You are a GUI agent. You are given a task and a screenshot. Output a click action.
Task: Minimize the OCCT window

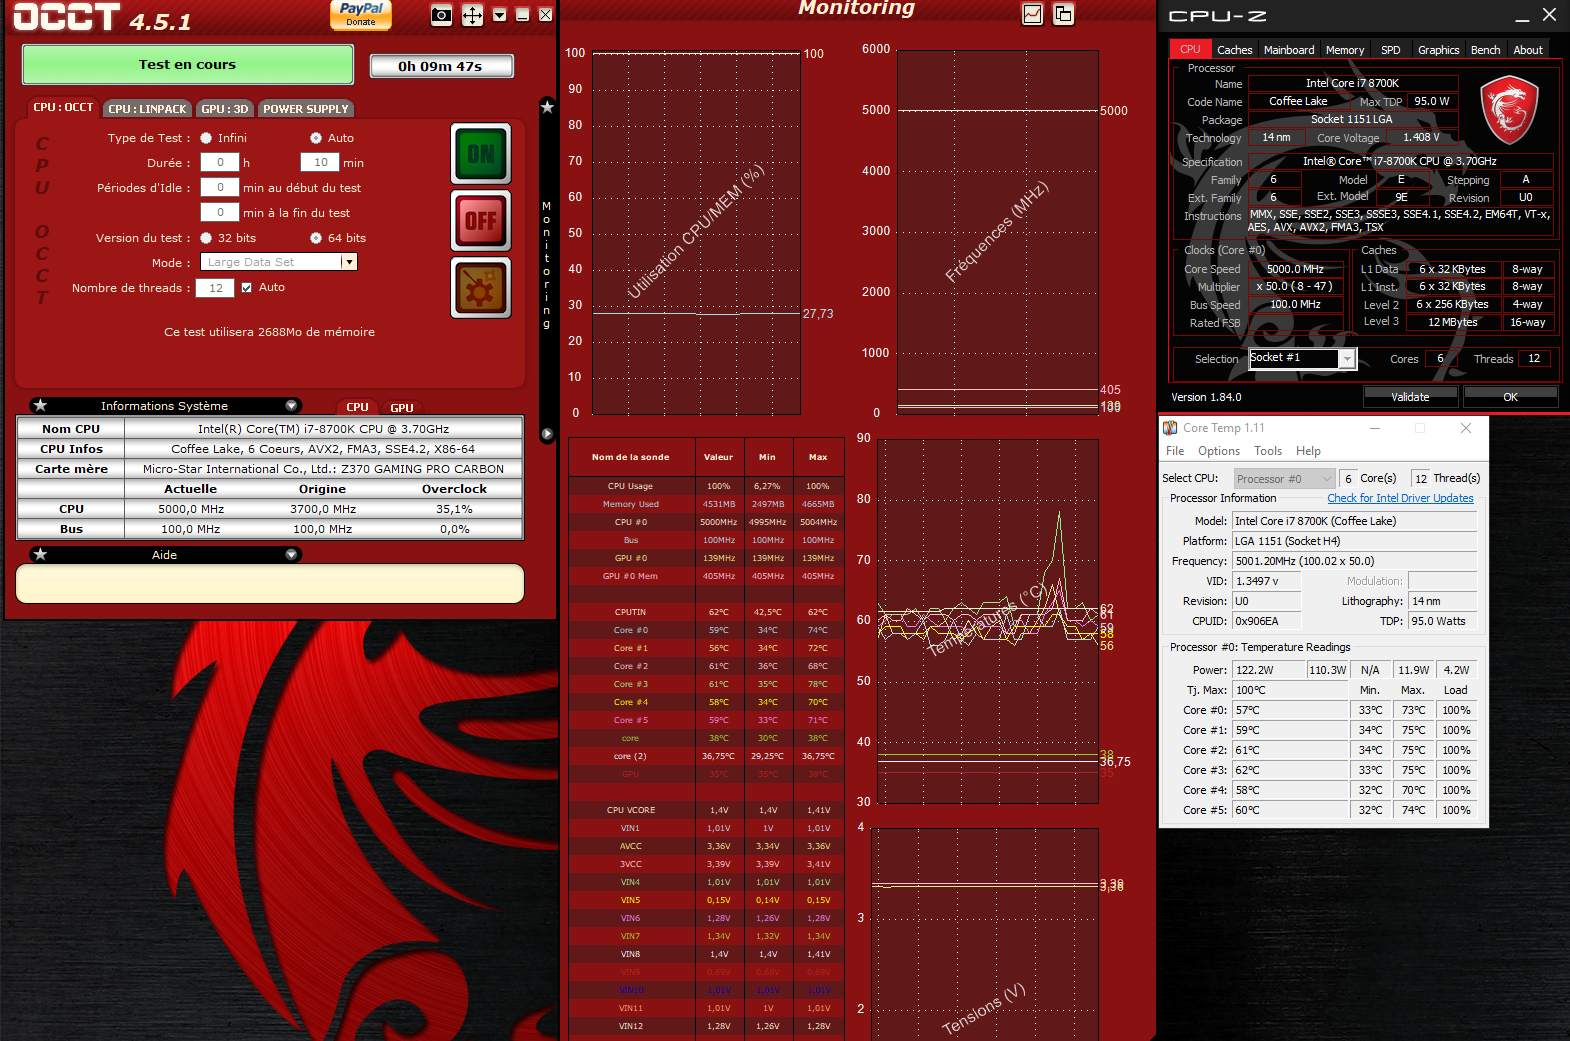522,15
